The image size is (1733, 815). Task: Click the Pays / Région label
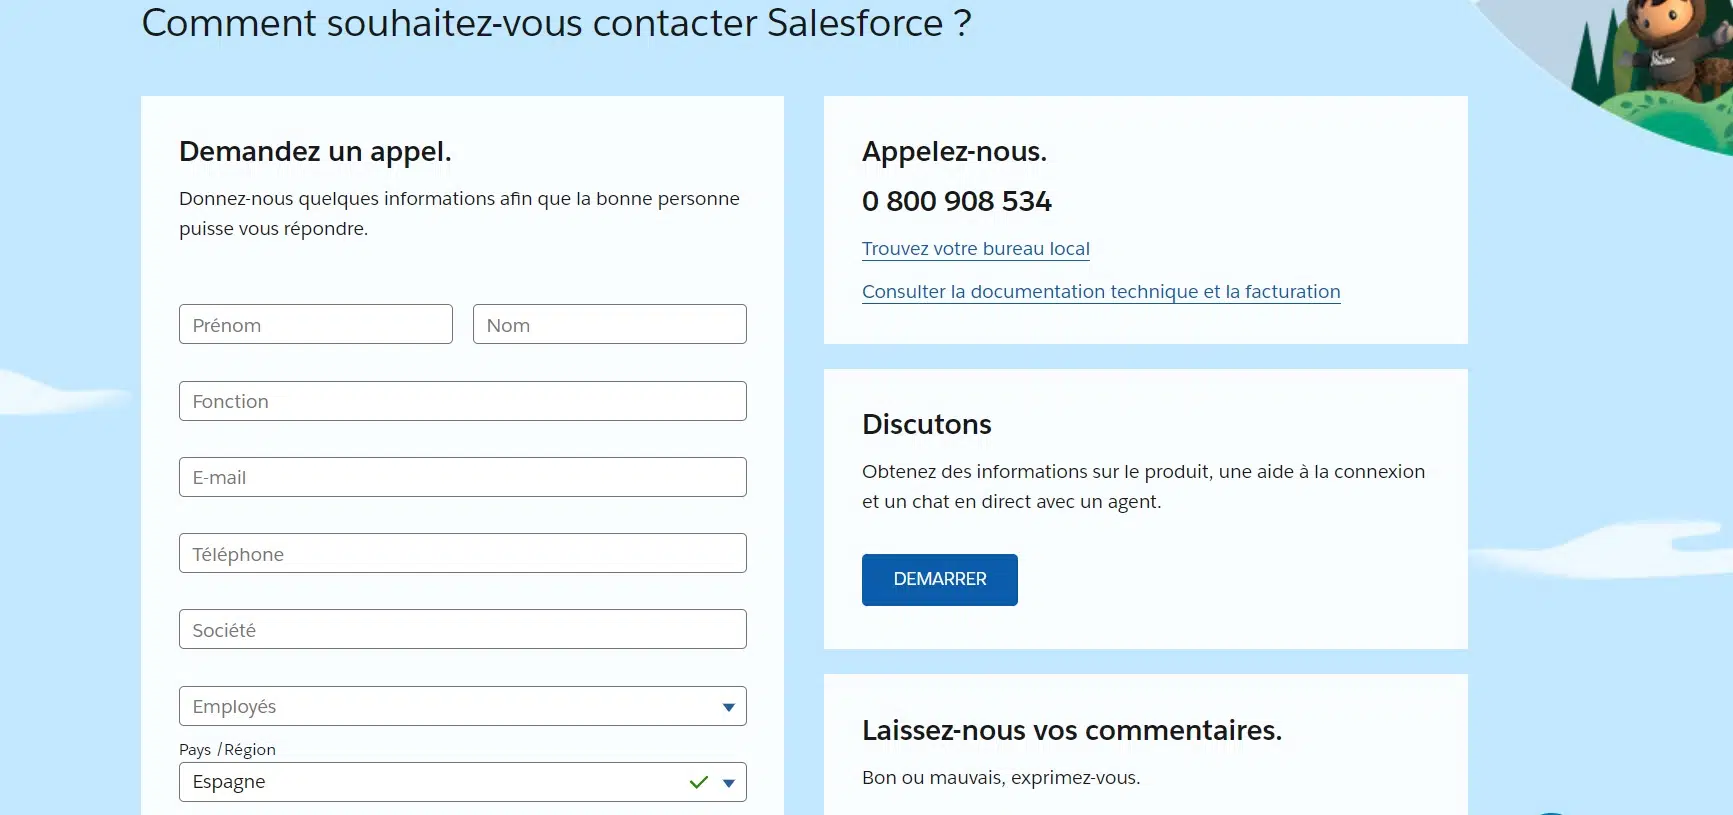tap(227, 750)
